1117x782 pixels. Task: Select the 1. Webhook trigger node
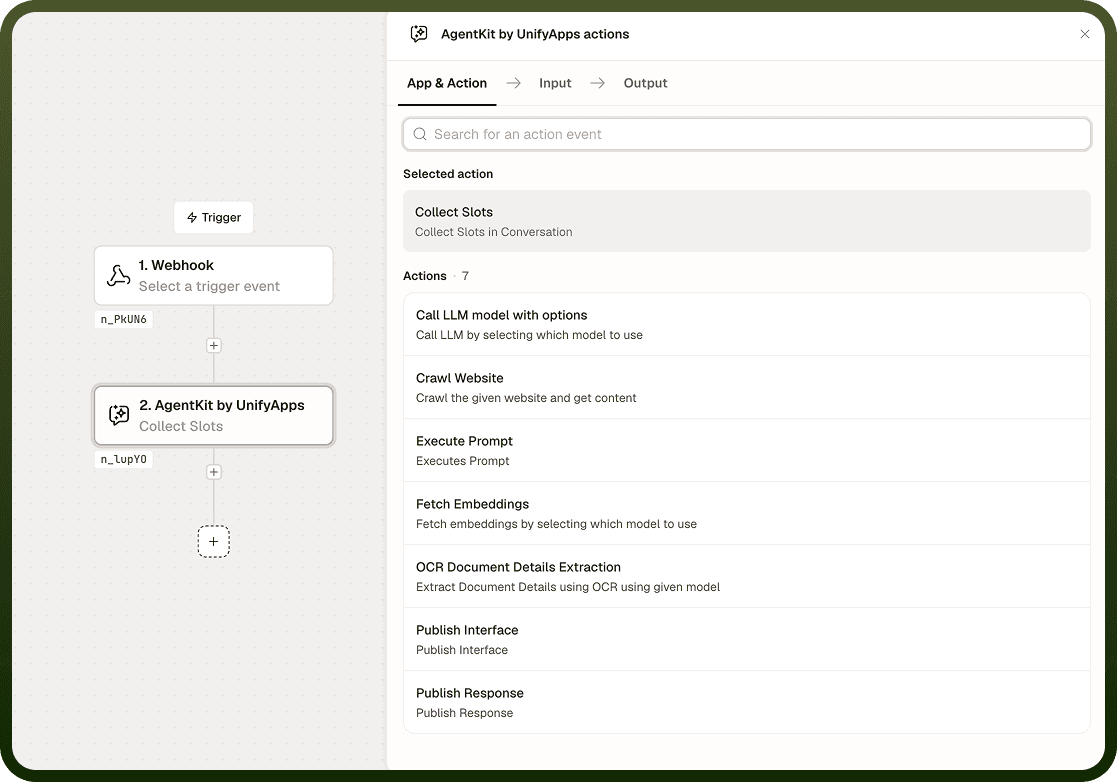pyautogui.click(x=214, y=276)
